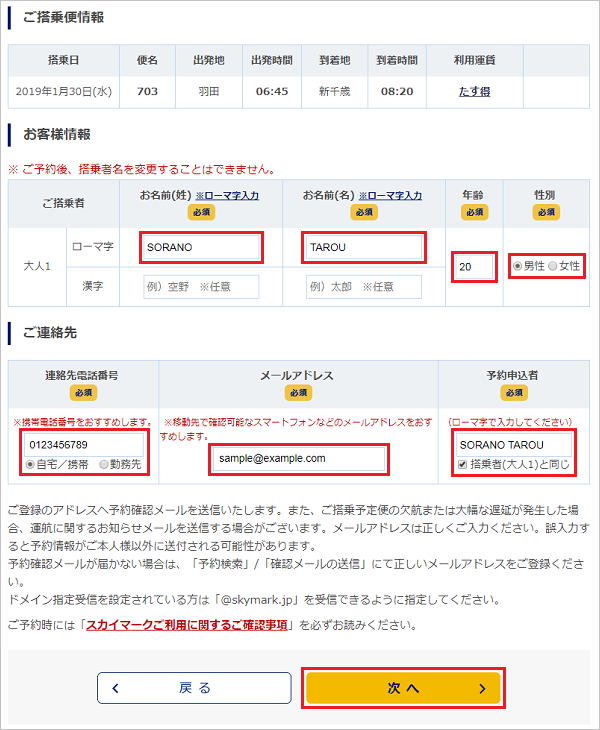Click the email field with sample@example.com

point(298,458)
